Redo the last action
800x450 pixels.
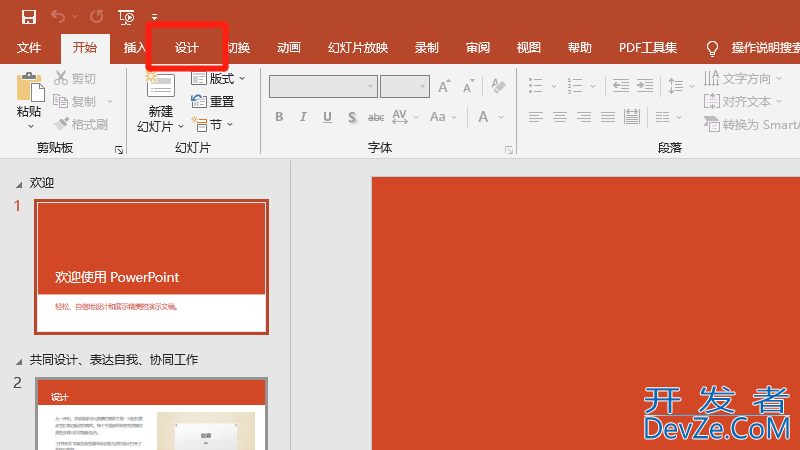pyautogui.click(x=96, y=17)
